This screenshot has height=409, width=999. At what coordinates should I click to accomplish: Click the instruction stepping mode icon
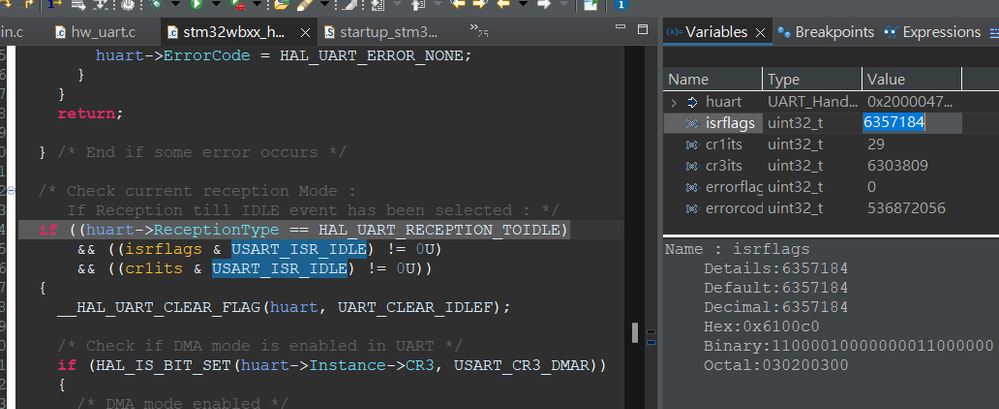click(x=53, y=4)
